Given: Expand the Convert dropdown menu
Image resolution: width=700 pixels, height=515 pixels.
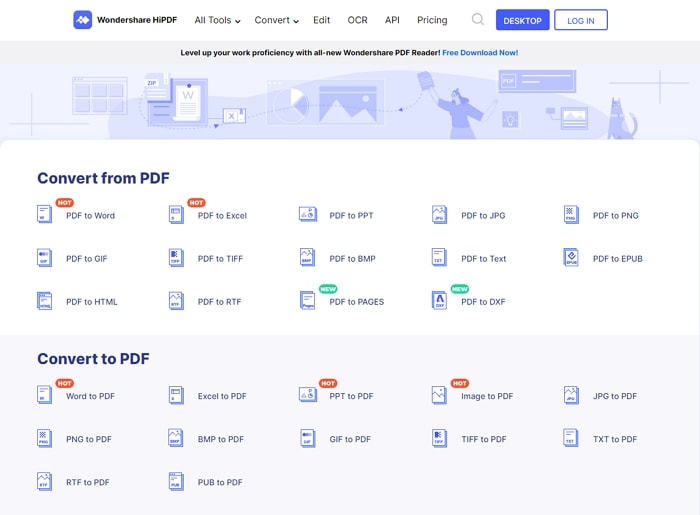Looking at the screenshot, I should click(x=276, y=20).
